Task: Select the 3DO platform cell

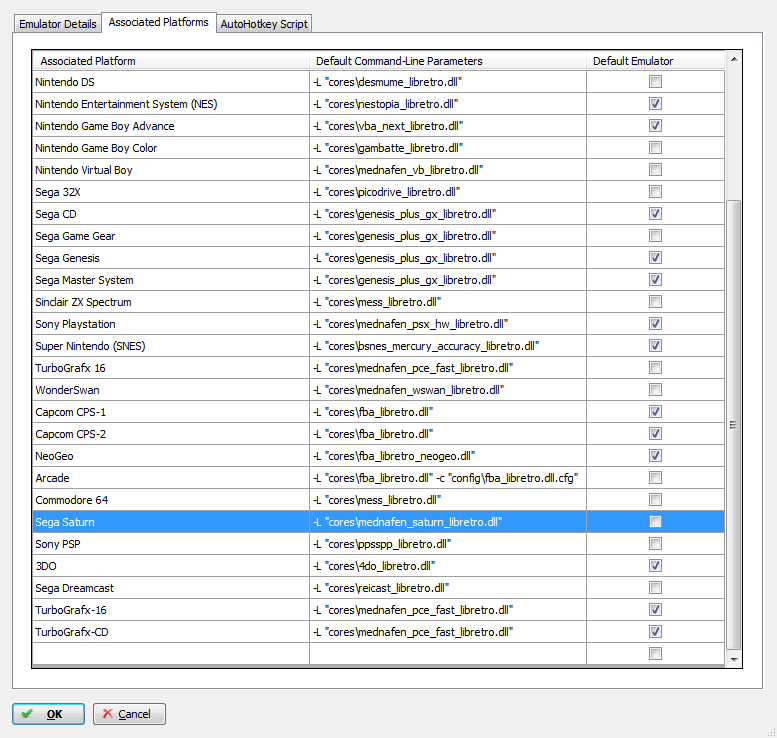Action: tap(171, 566)
